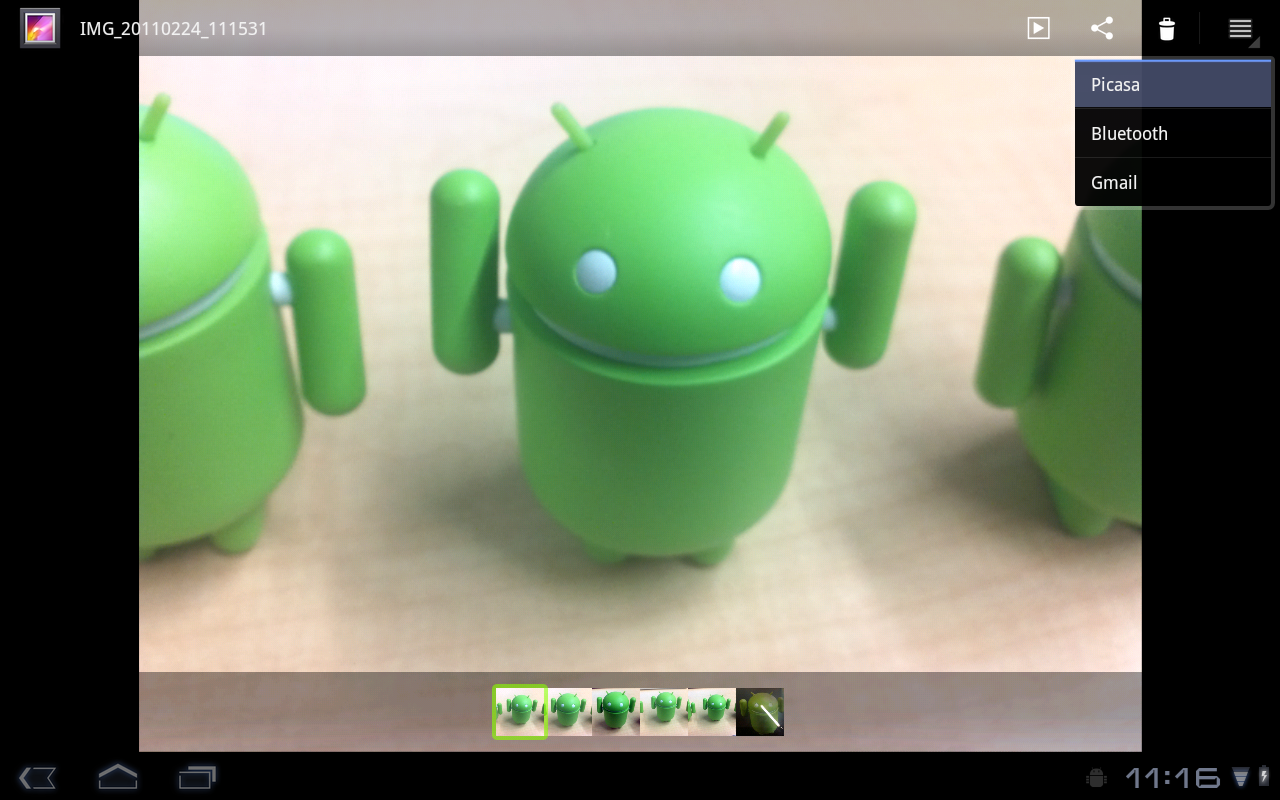Select the first highlighted thumbnail
Viewport: 1280px width, 800px height.
(x=520, y=712)
